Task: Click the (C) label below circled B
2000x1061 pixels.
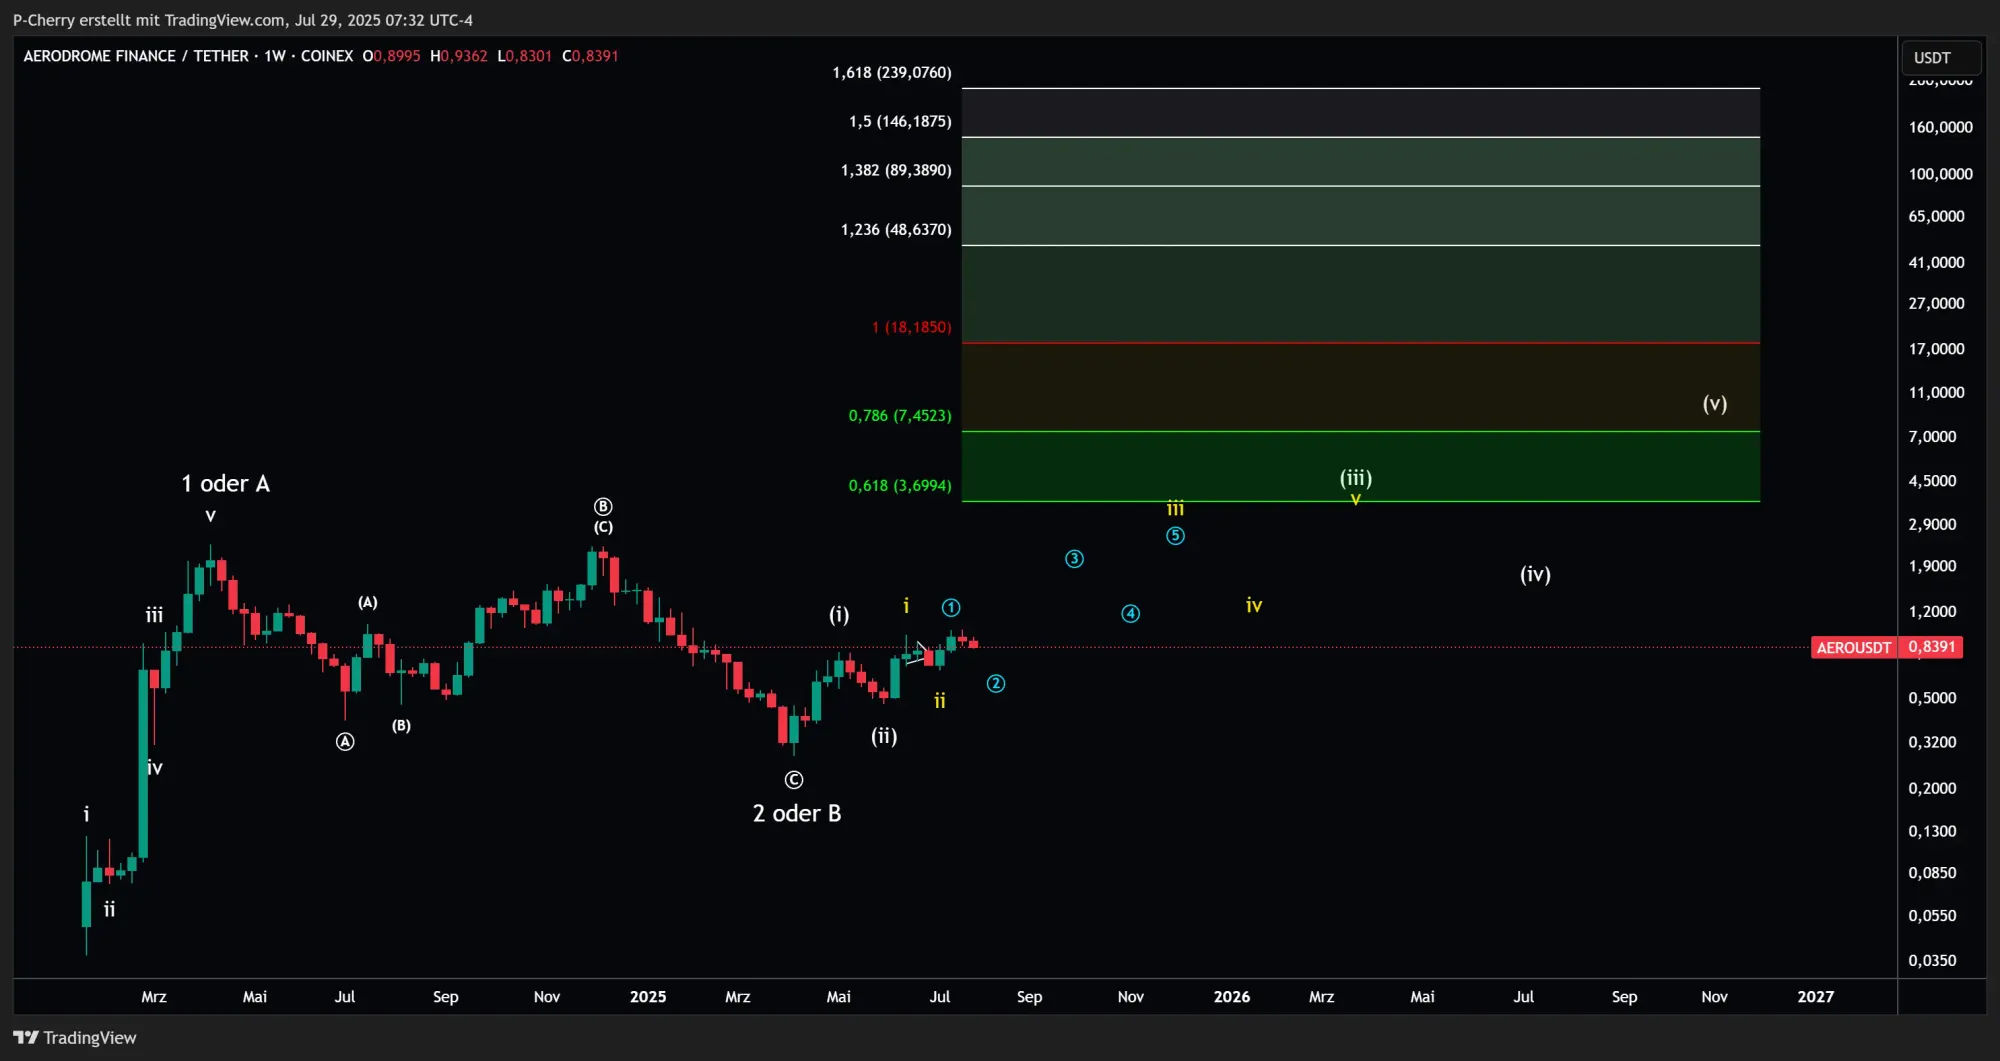Action: click(603, 527)
